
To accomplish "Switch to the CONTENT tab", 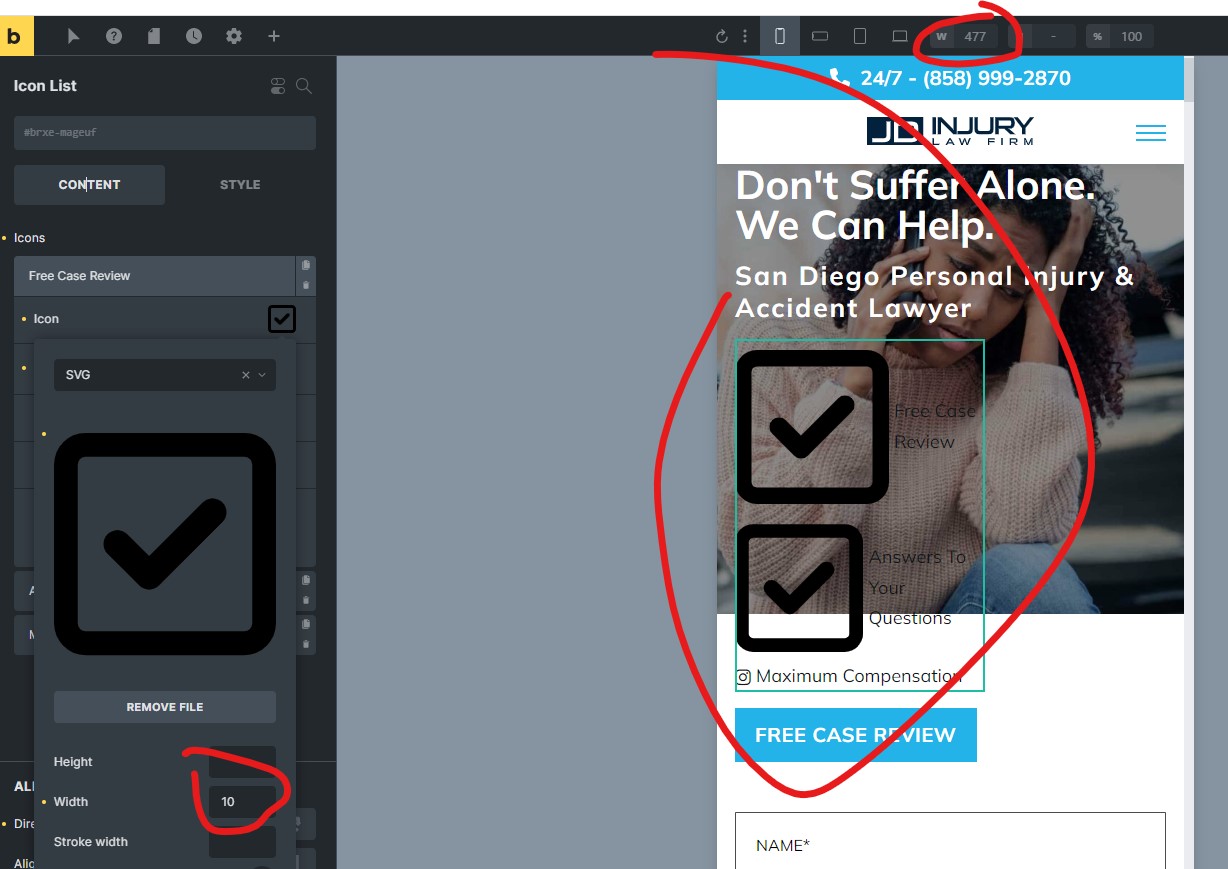I will tap(89, 185).
